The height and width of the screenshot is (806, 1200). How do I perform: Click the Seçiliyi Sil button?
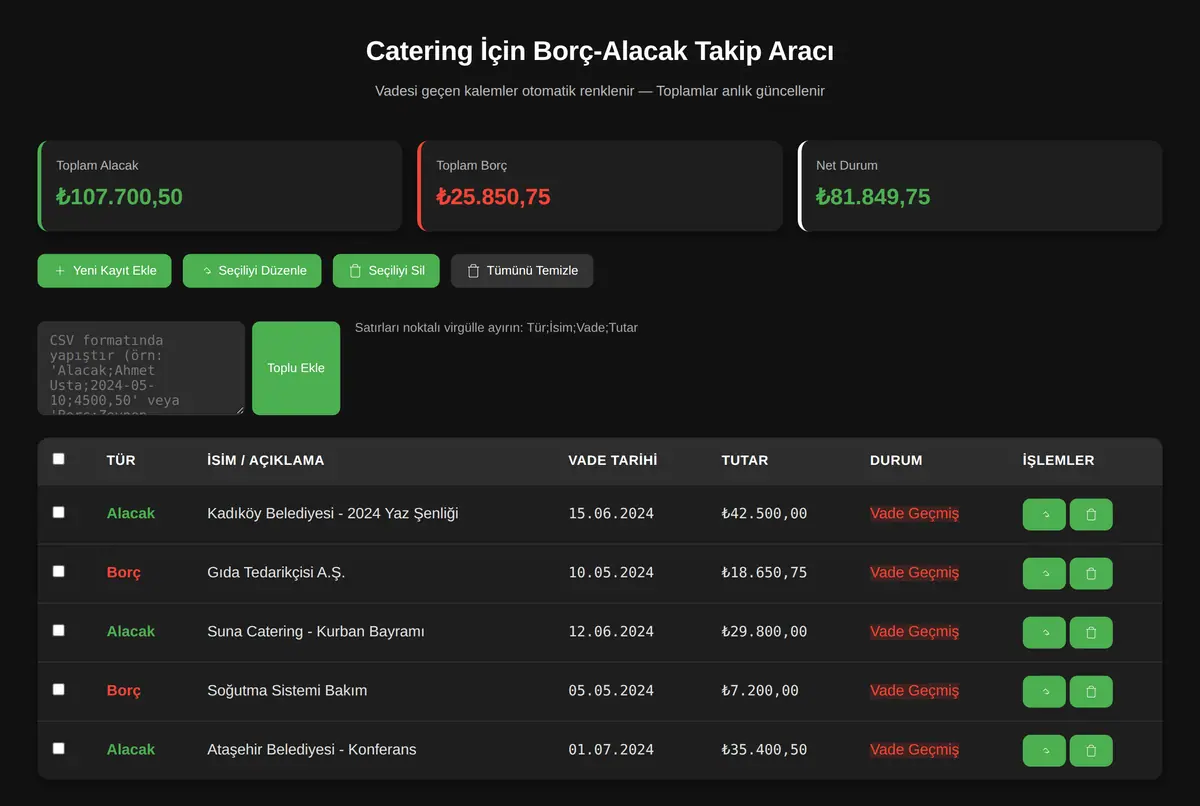pos(386,271)
